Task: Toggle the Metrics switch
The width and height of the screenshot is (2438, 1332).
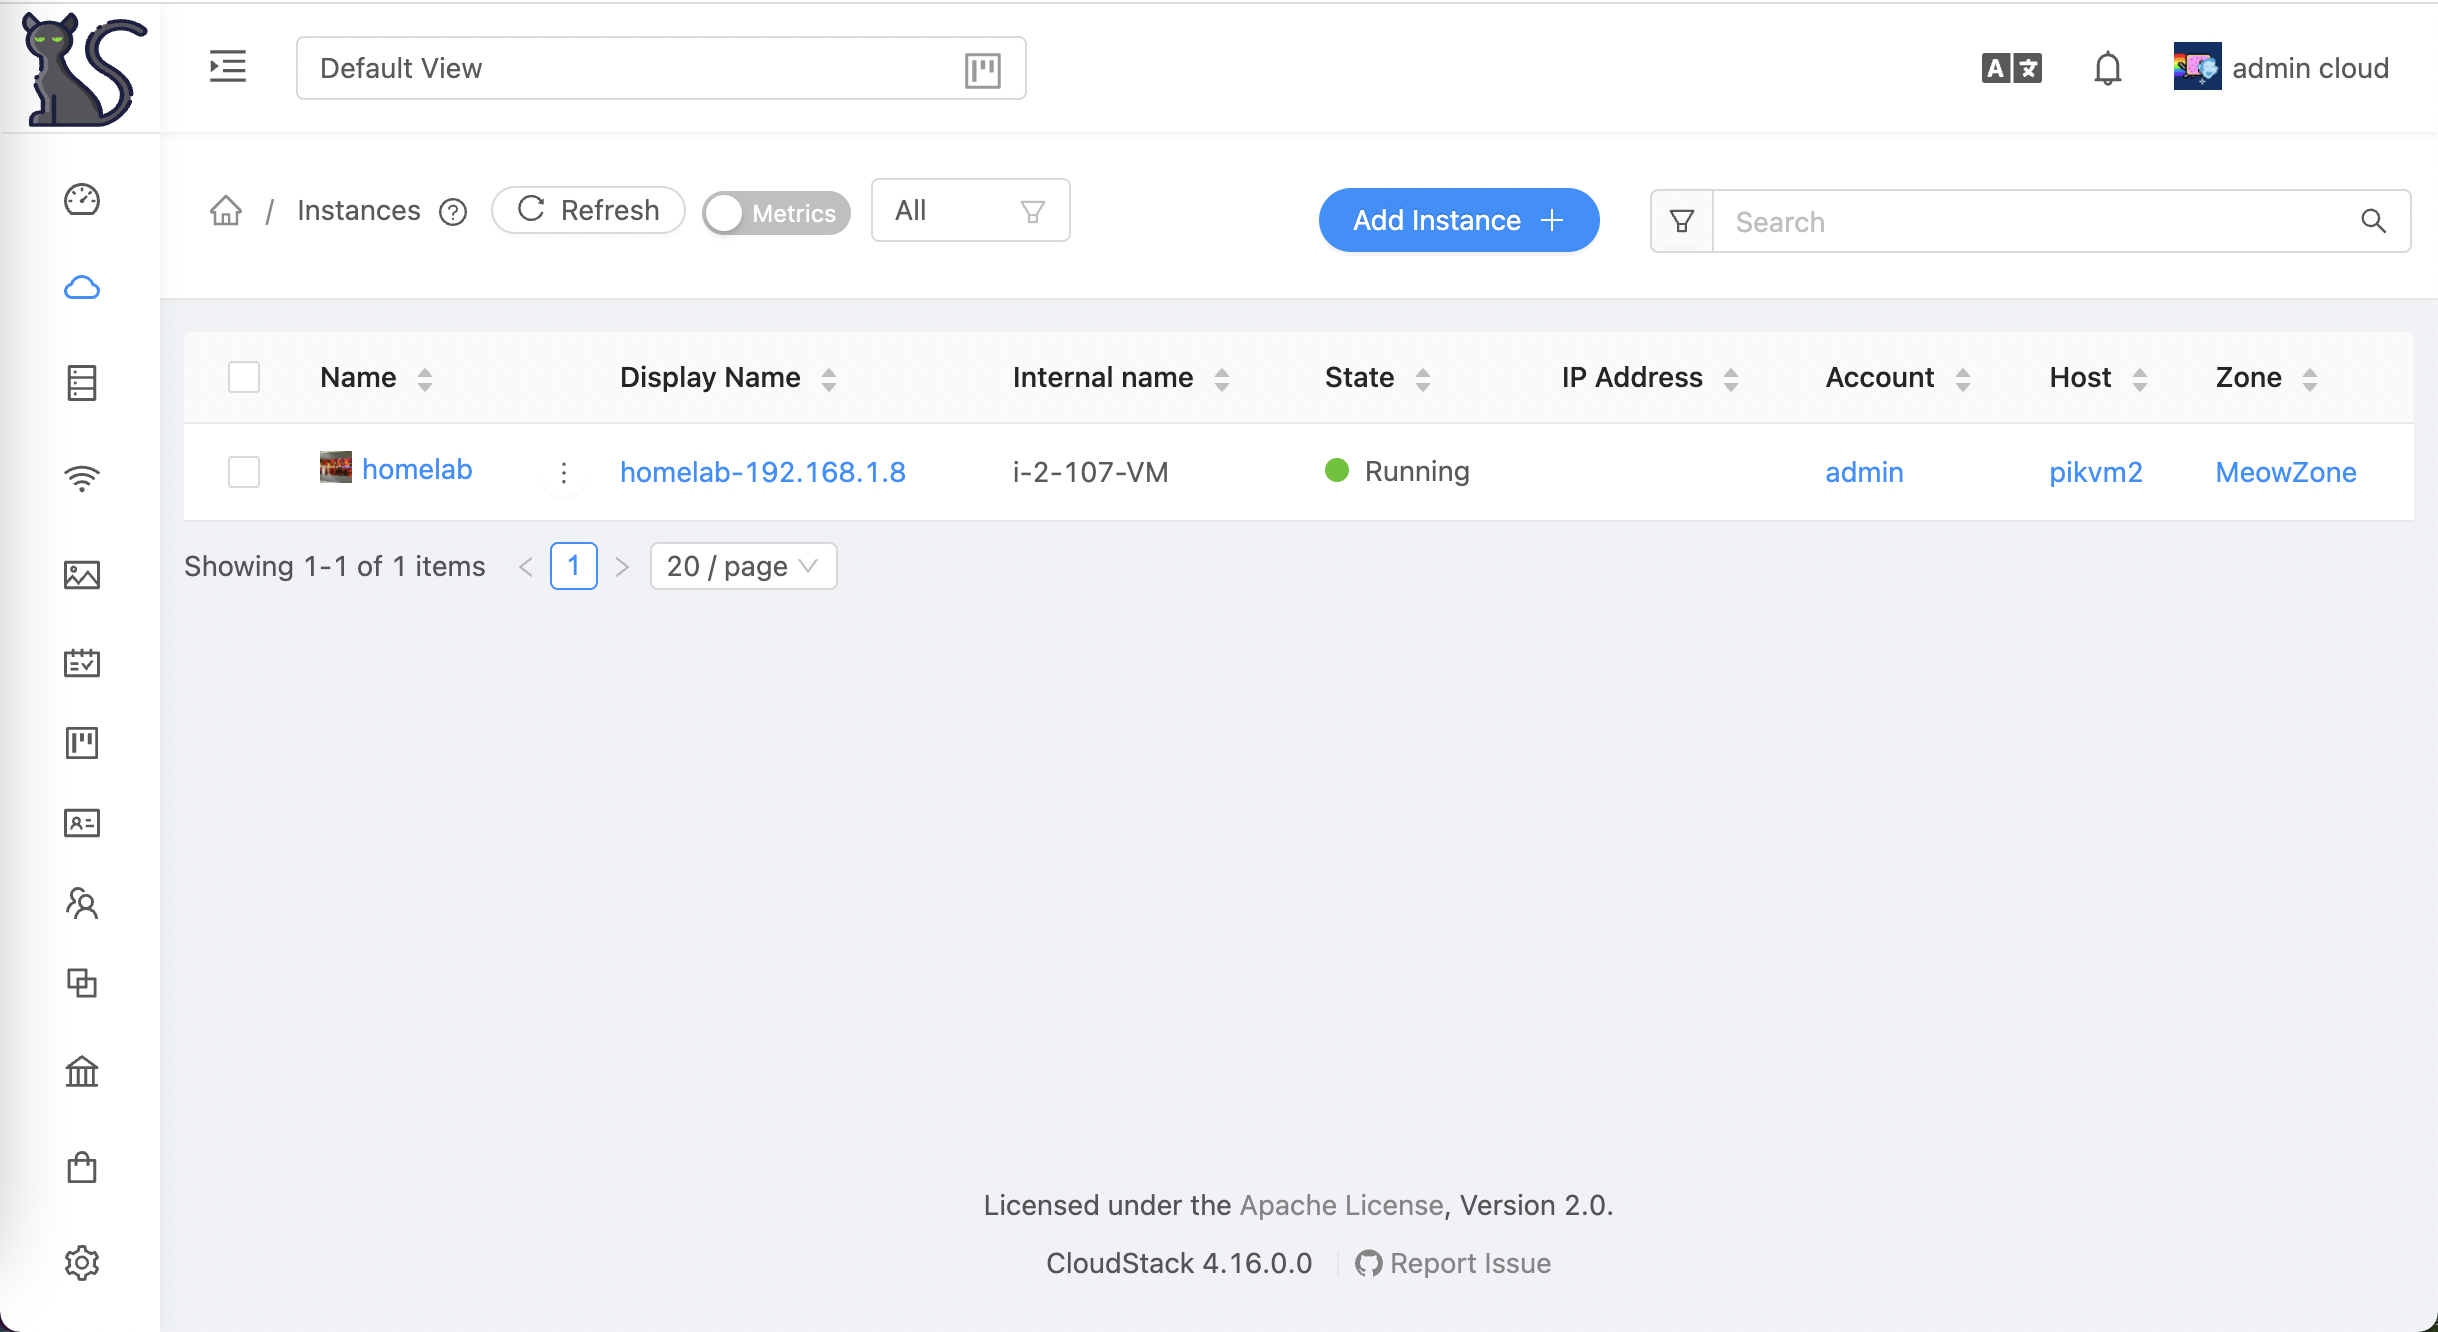Action: [x=776, y=213]
